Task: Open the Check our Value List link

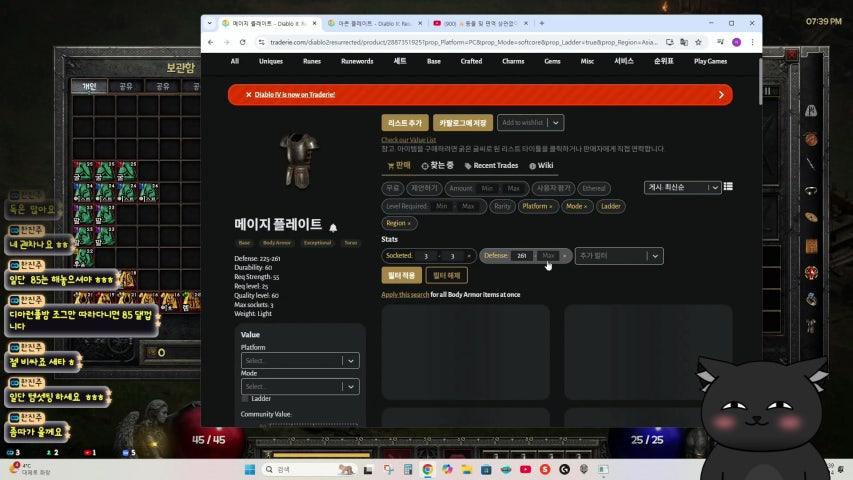Action: (409, 140)
